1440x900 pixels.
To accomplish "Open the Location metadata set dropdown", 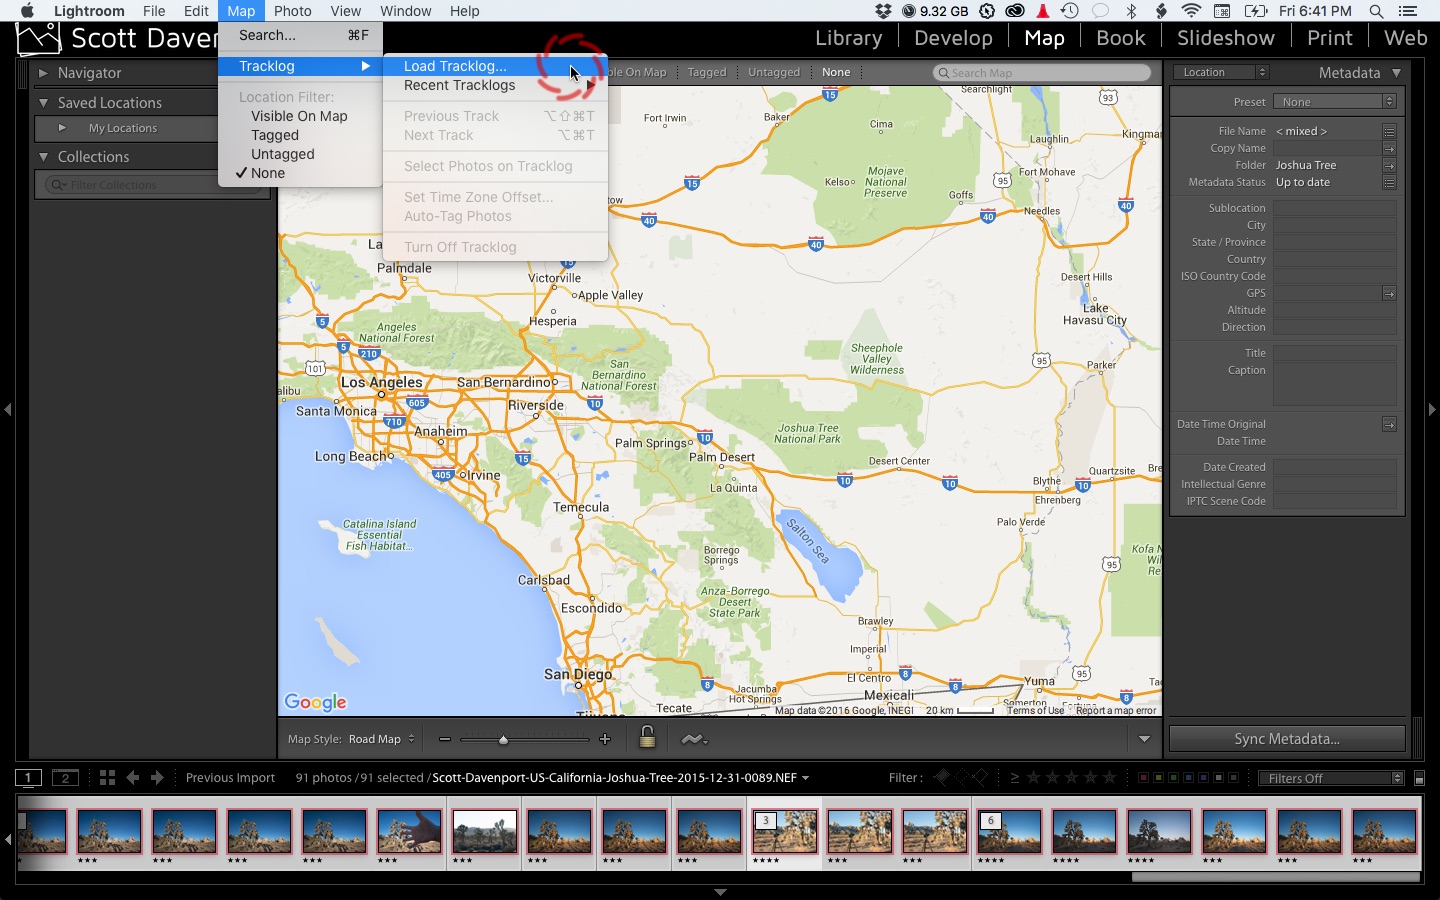I will point(1223,72).
